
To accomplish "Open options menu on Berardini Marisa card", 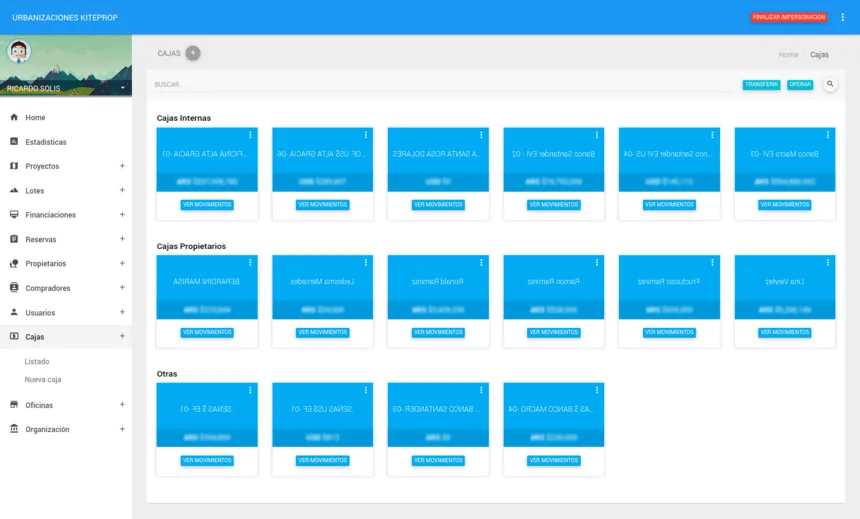I will pyautogui.click(x=250, y=263).
